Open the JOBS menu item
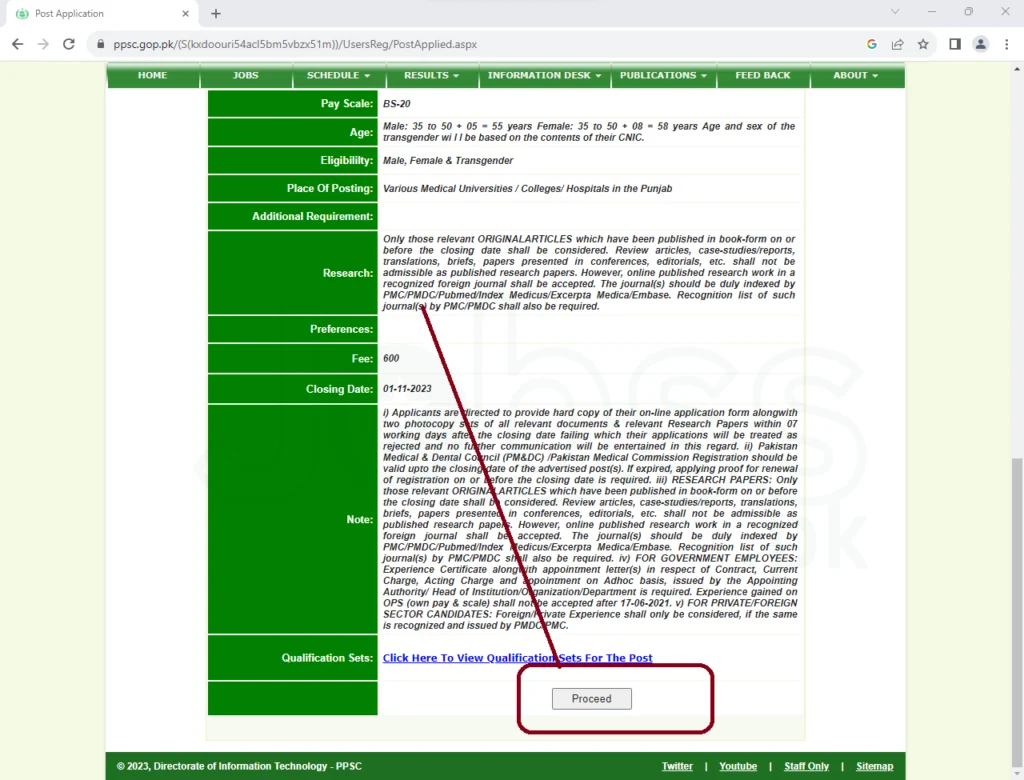Image resolution: width=1024 pixels, height=780 pixels. (x=246, y=75)
